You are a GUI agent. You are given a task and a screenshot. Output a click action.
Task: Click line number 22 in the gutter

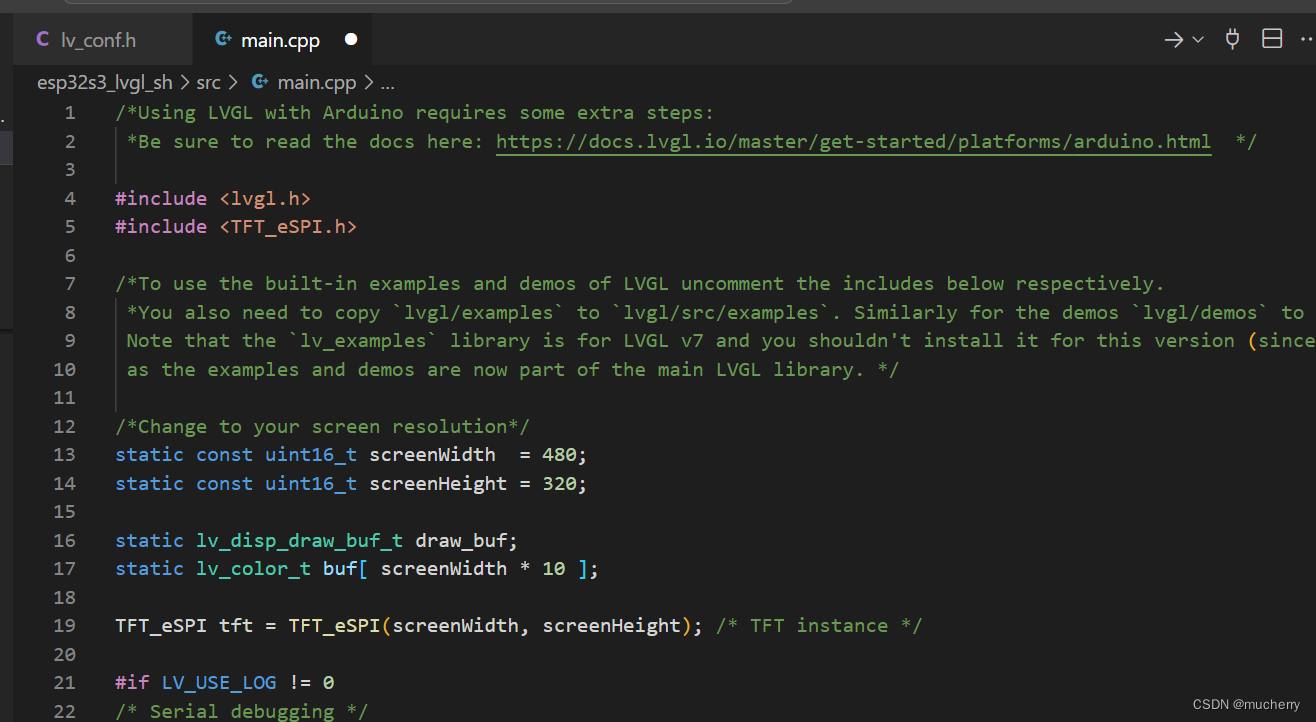pos(64,711)
